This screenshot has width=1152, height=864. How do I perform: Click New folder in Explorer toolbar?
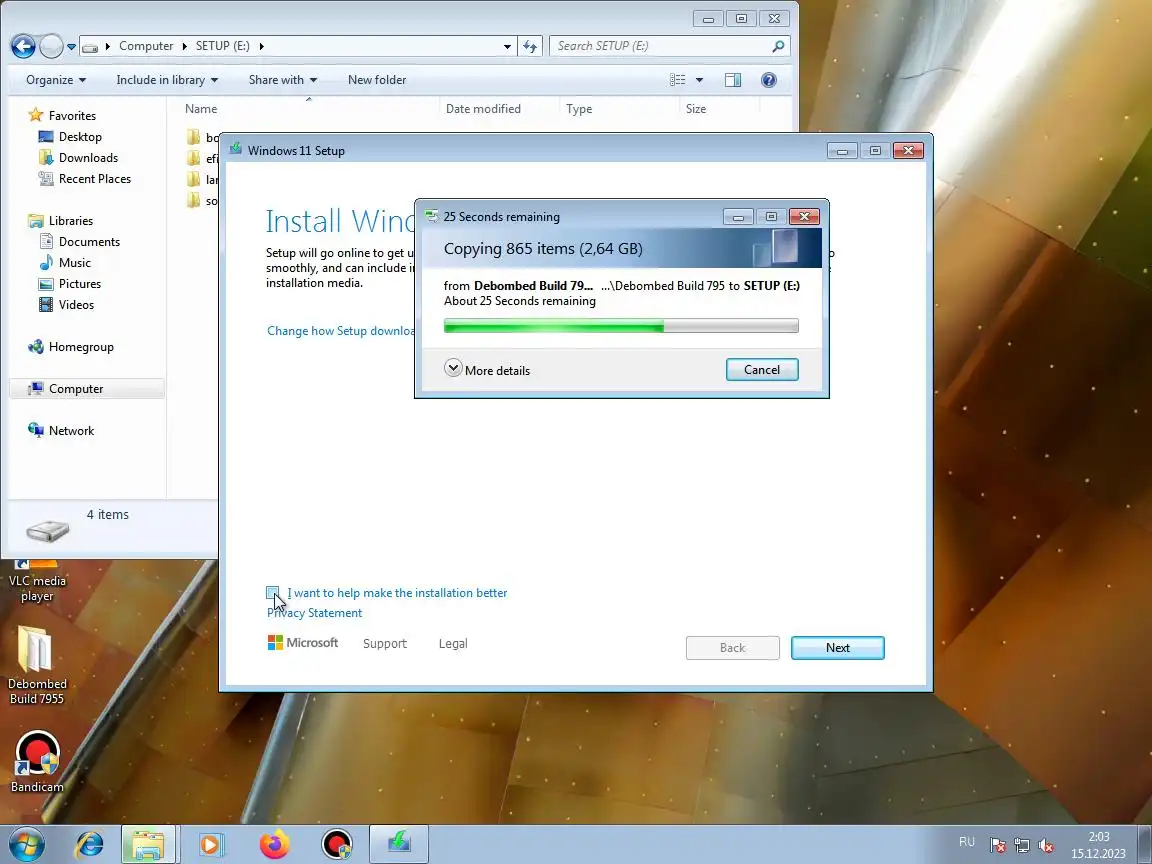[377, 80]
